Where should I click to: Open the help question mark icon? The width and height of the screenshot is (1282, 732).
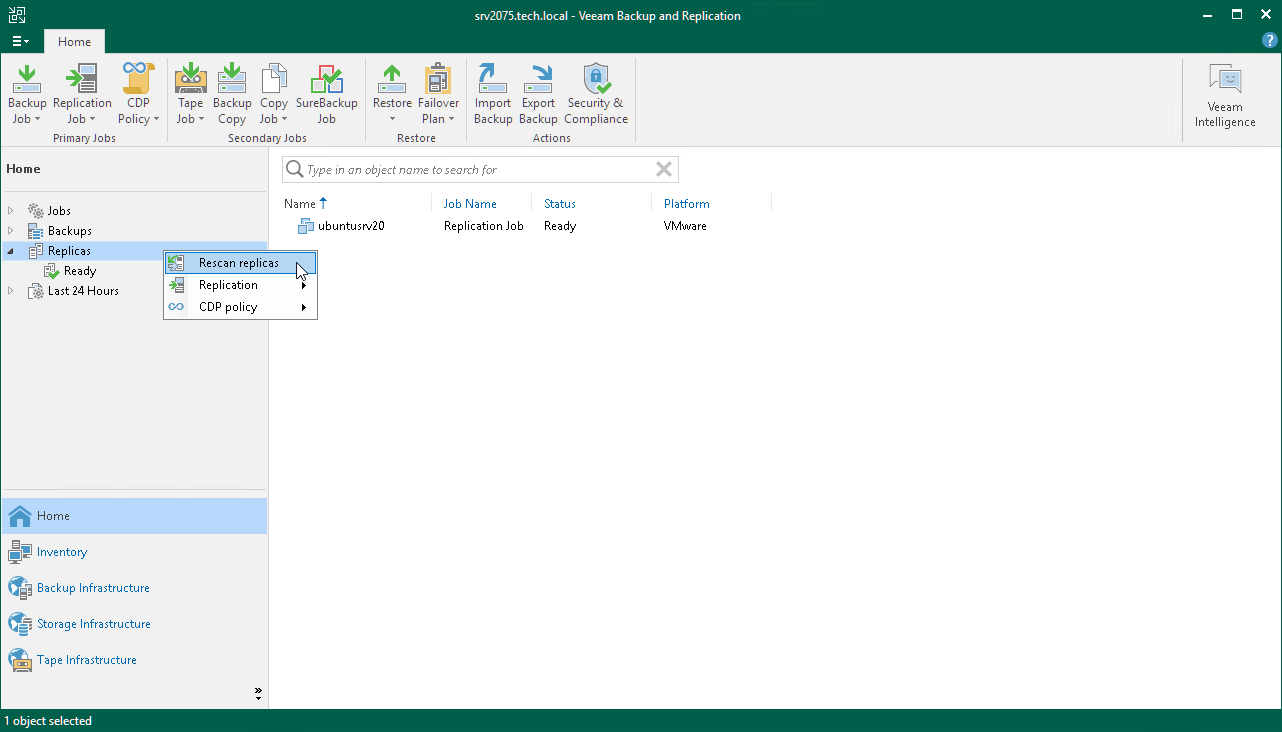pyautogui.click(x=1270, y=41)
